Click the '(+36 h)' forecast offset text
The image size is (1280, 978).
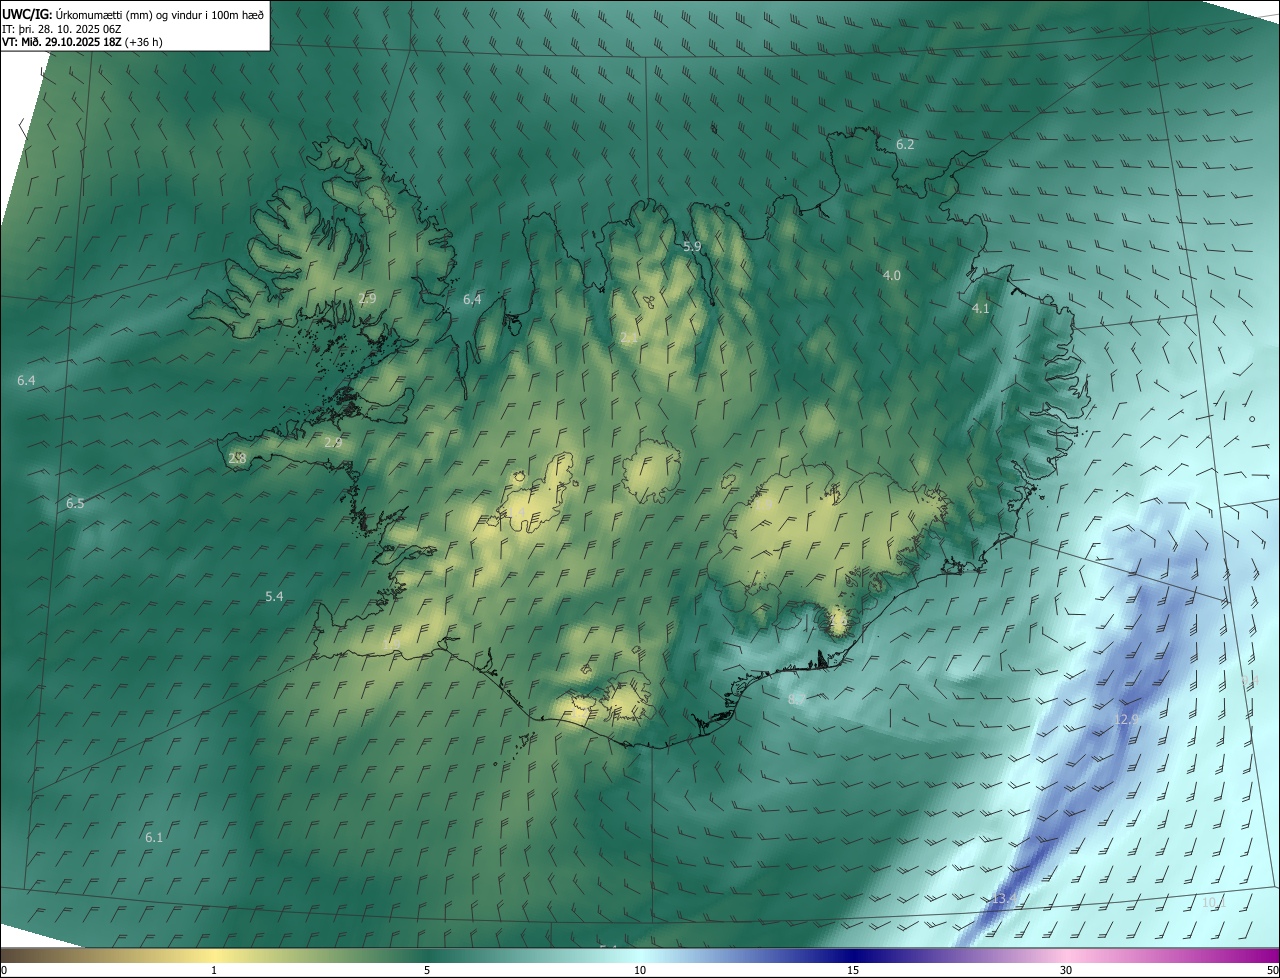click(x=144, y=42)
